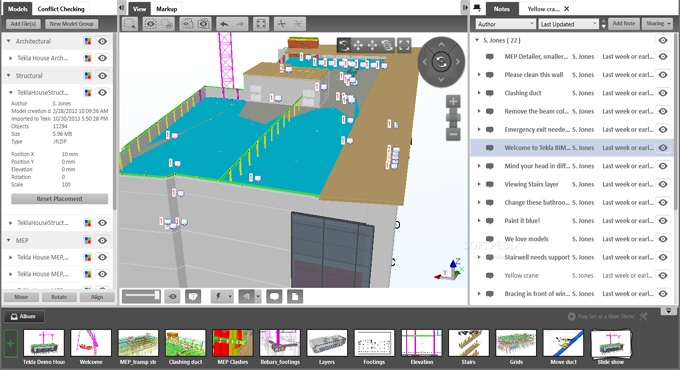Click the zoom in plus button
Image resolution: width=680 pixels, height=370 pixels.
pyautogui.click(x=453, y=102)
